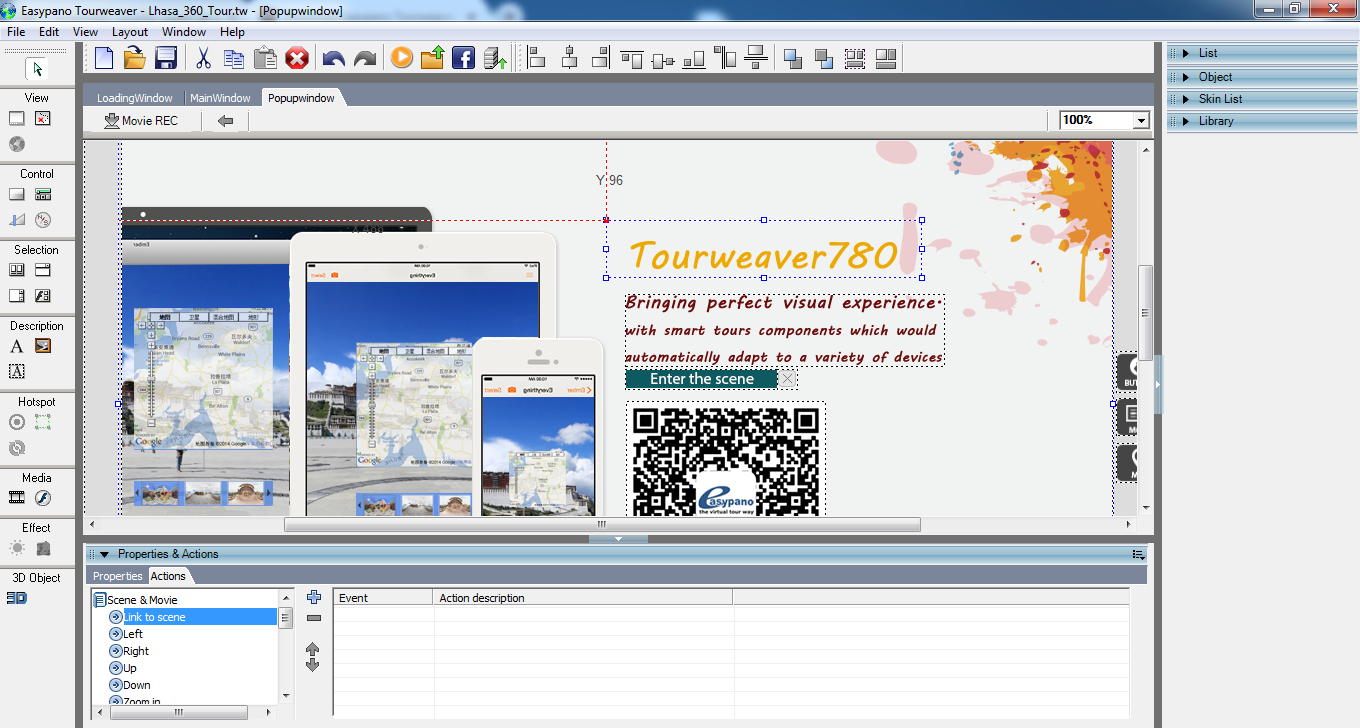Screen dimensions: 1360x728
Task: Switch to the Properties tab
Action: 118,576
